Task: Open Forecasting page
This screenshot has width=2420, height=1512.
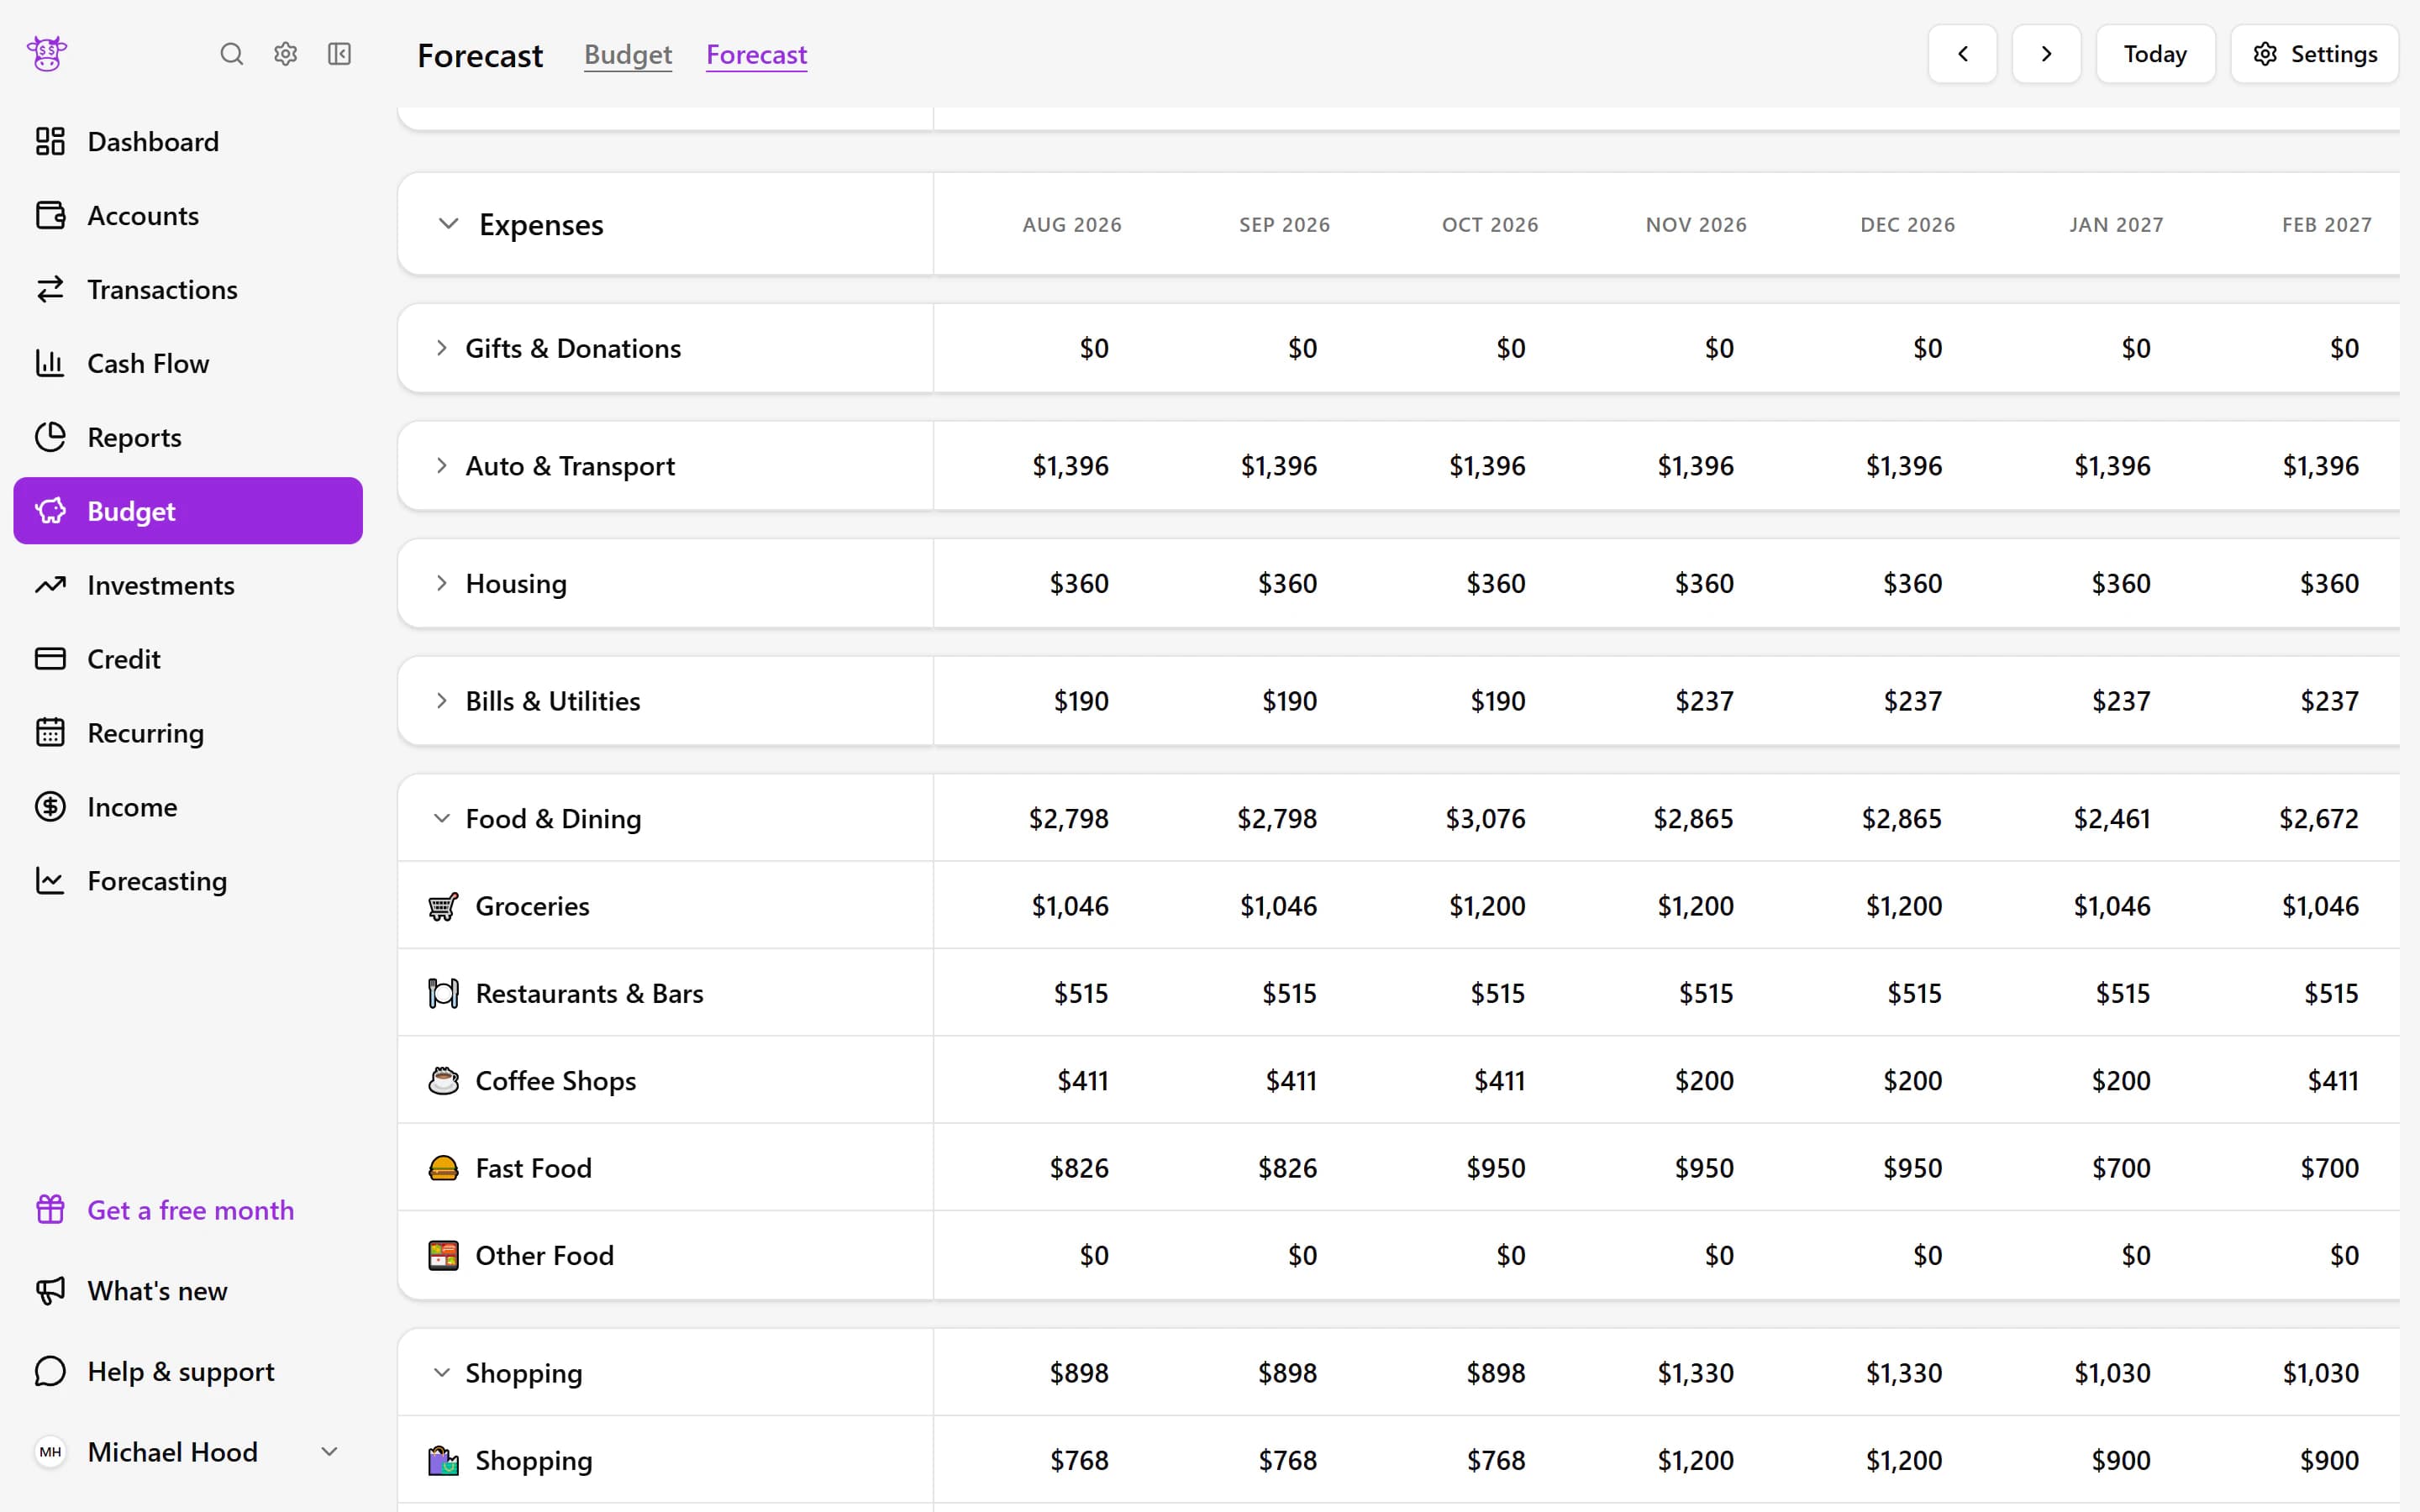Action: (188, 881)
